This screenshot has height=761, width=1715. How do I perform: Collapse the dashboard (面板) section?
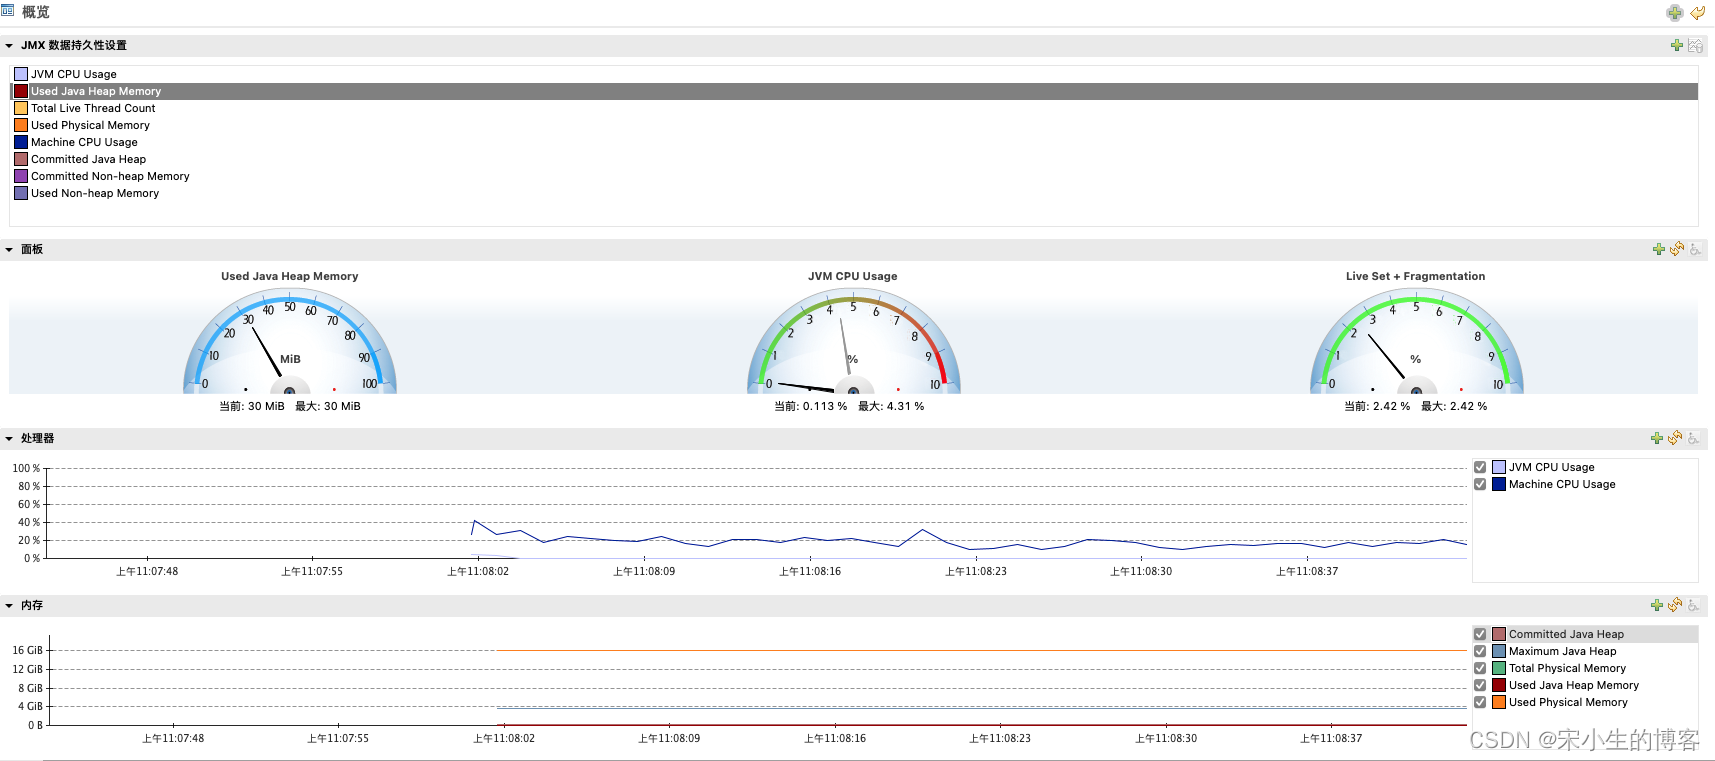point(9,249)
